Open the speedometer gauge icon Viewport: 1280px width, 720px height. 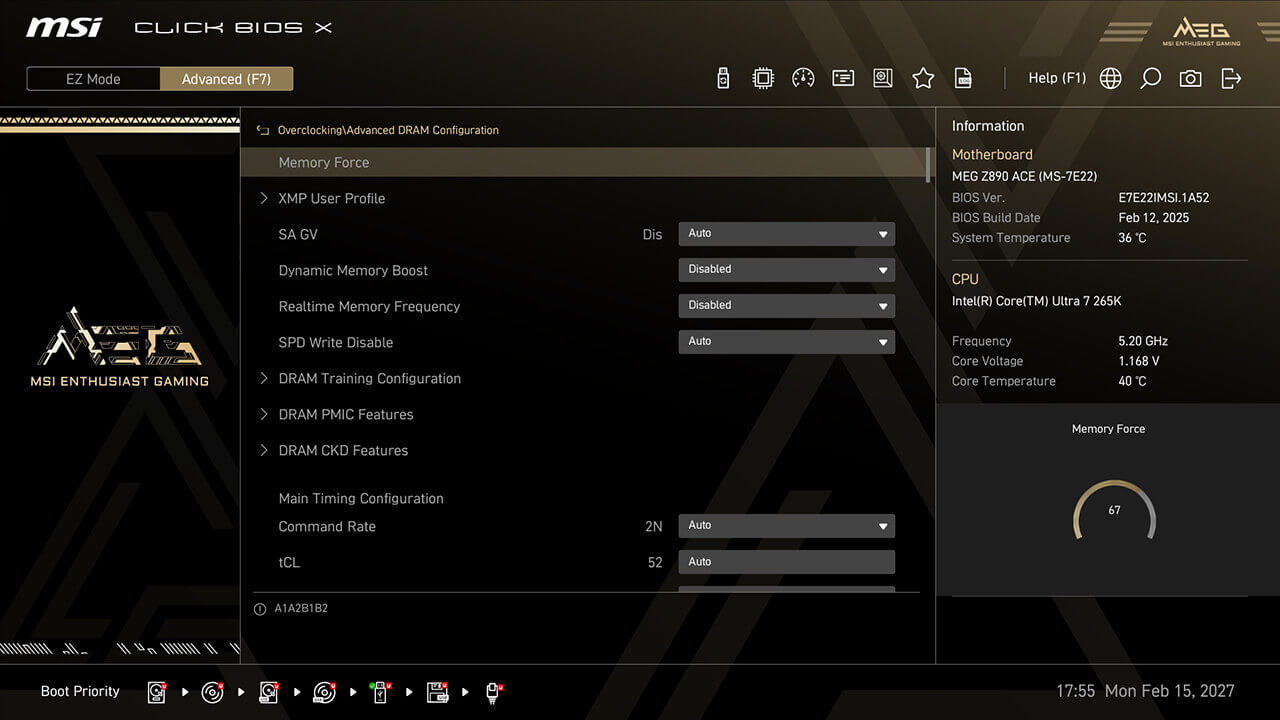point(803,78)
